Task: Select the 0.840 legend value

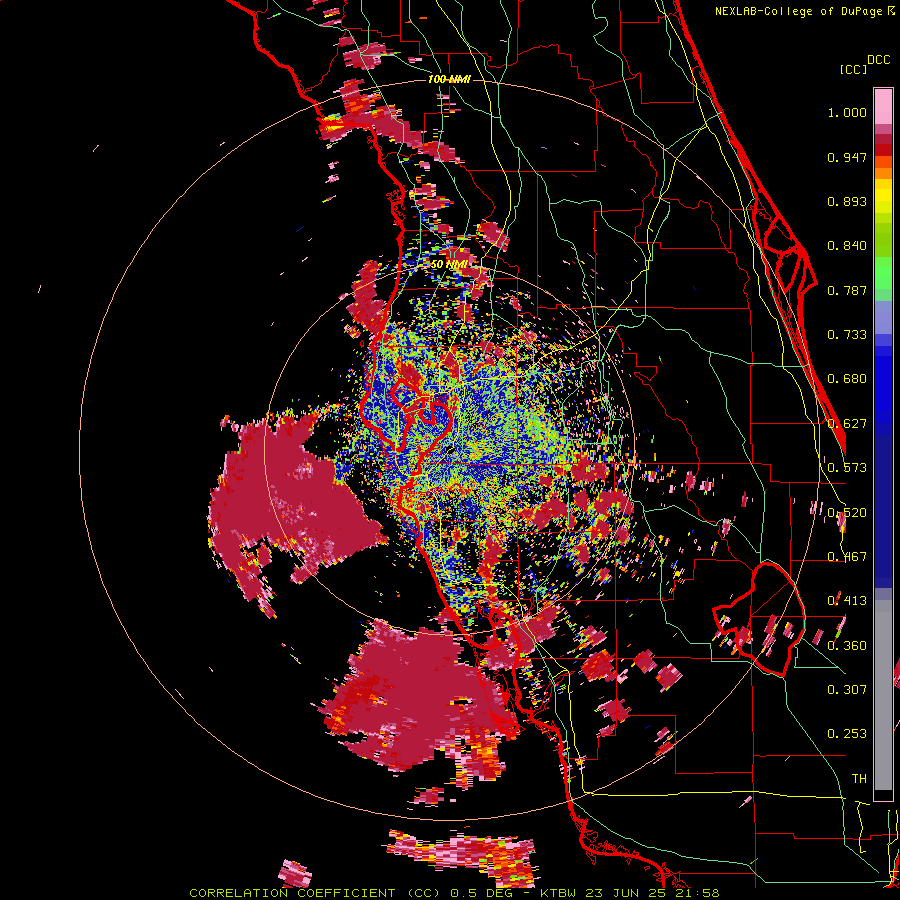Action: (x=847, y=246)
